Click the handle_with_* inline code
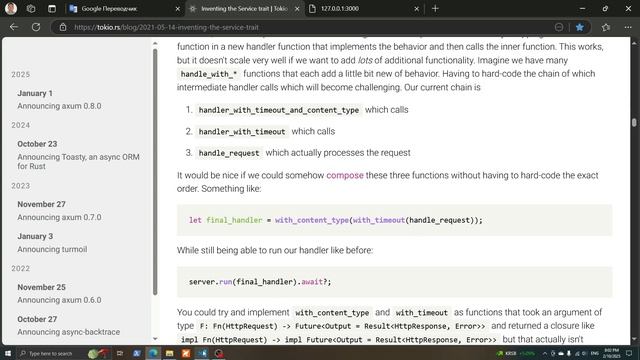 [x=209, y=74]
